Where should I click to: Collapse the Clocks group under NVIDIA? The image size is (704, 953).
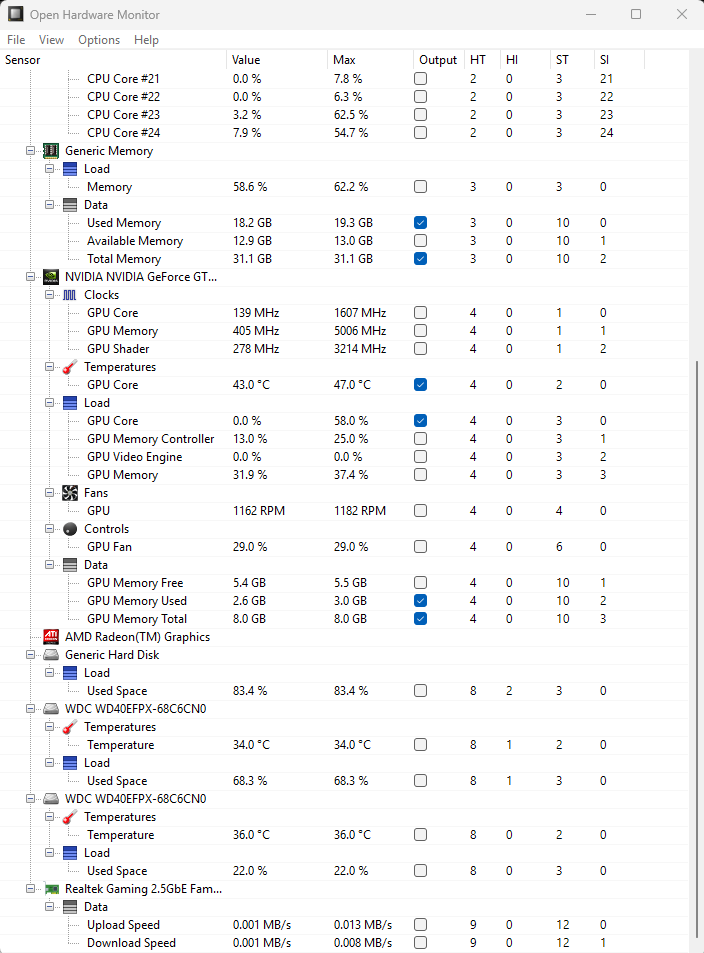tap(49, 295)
